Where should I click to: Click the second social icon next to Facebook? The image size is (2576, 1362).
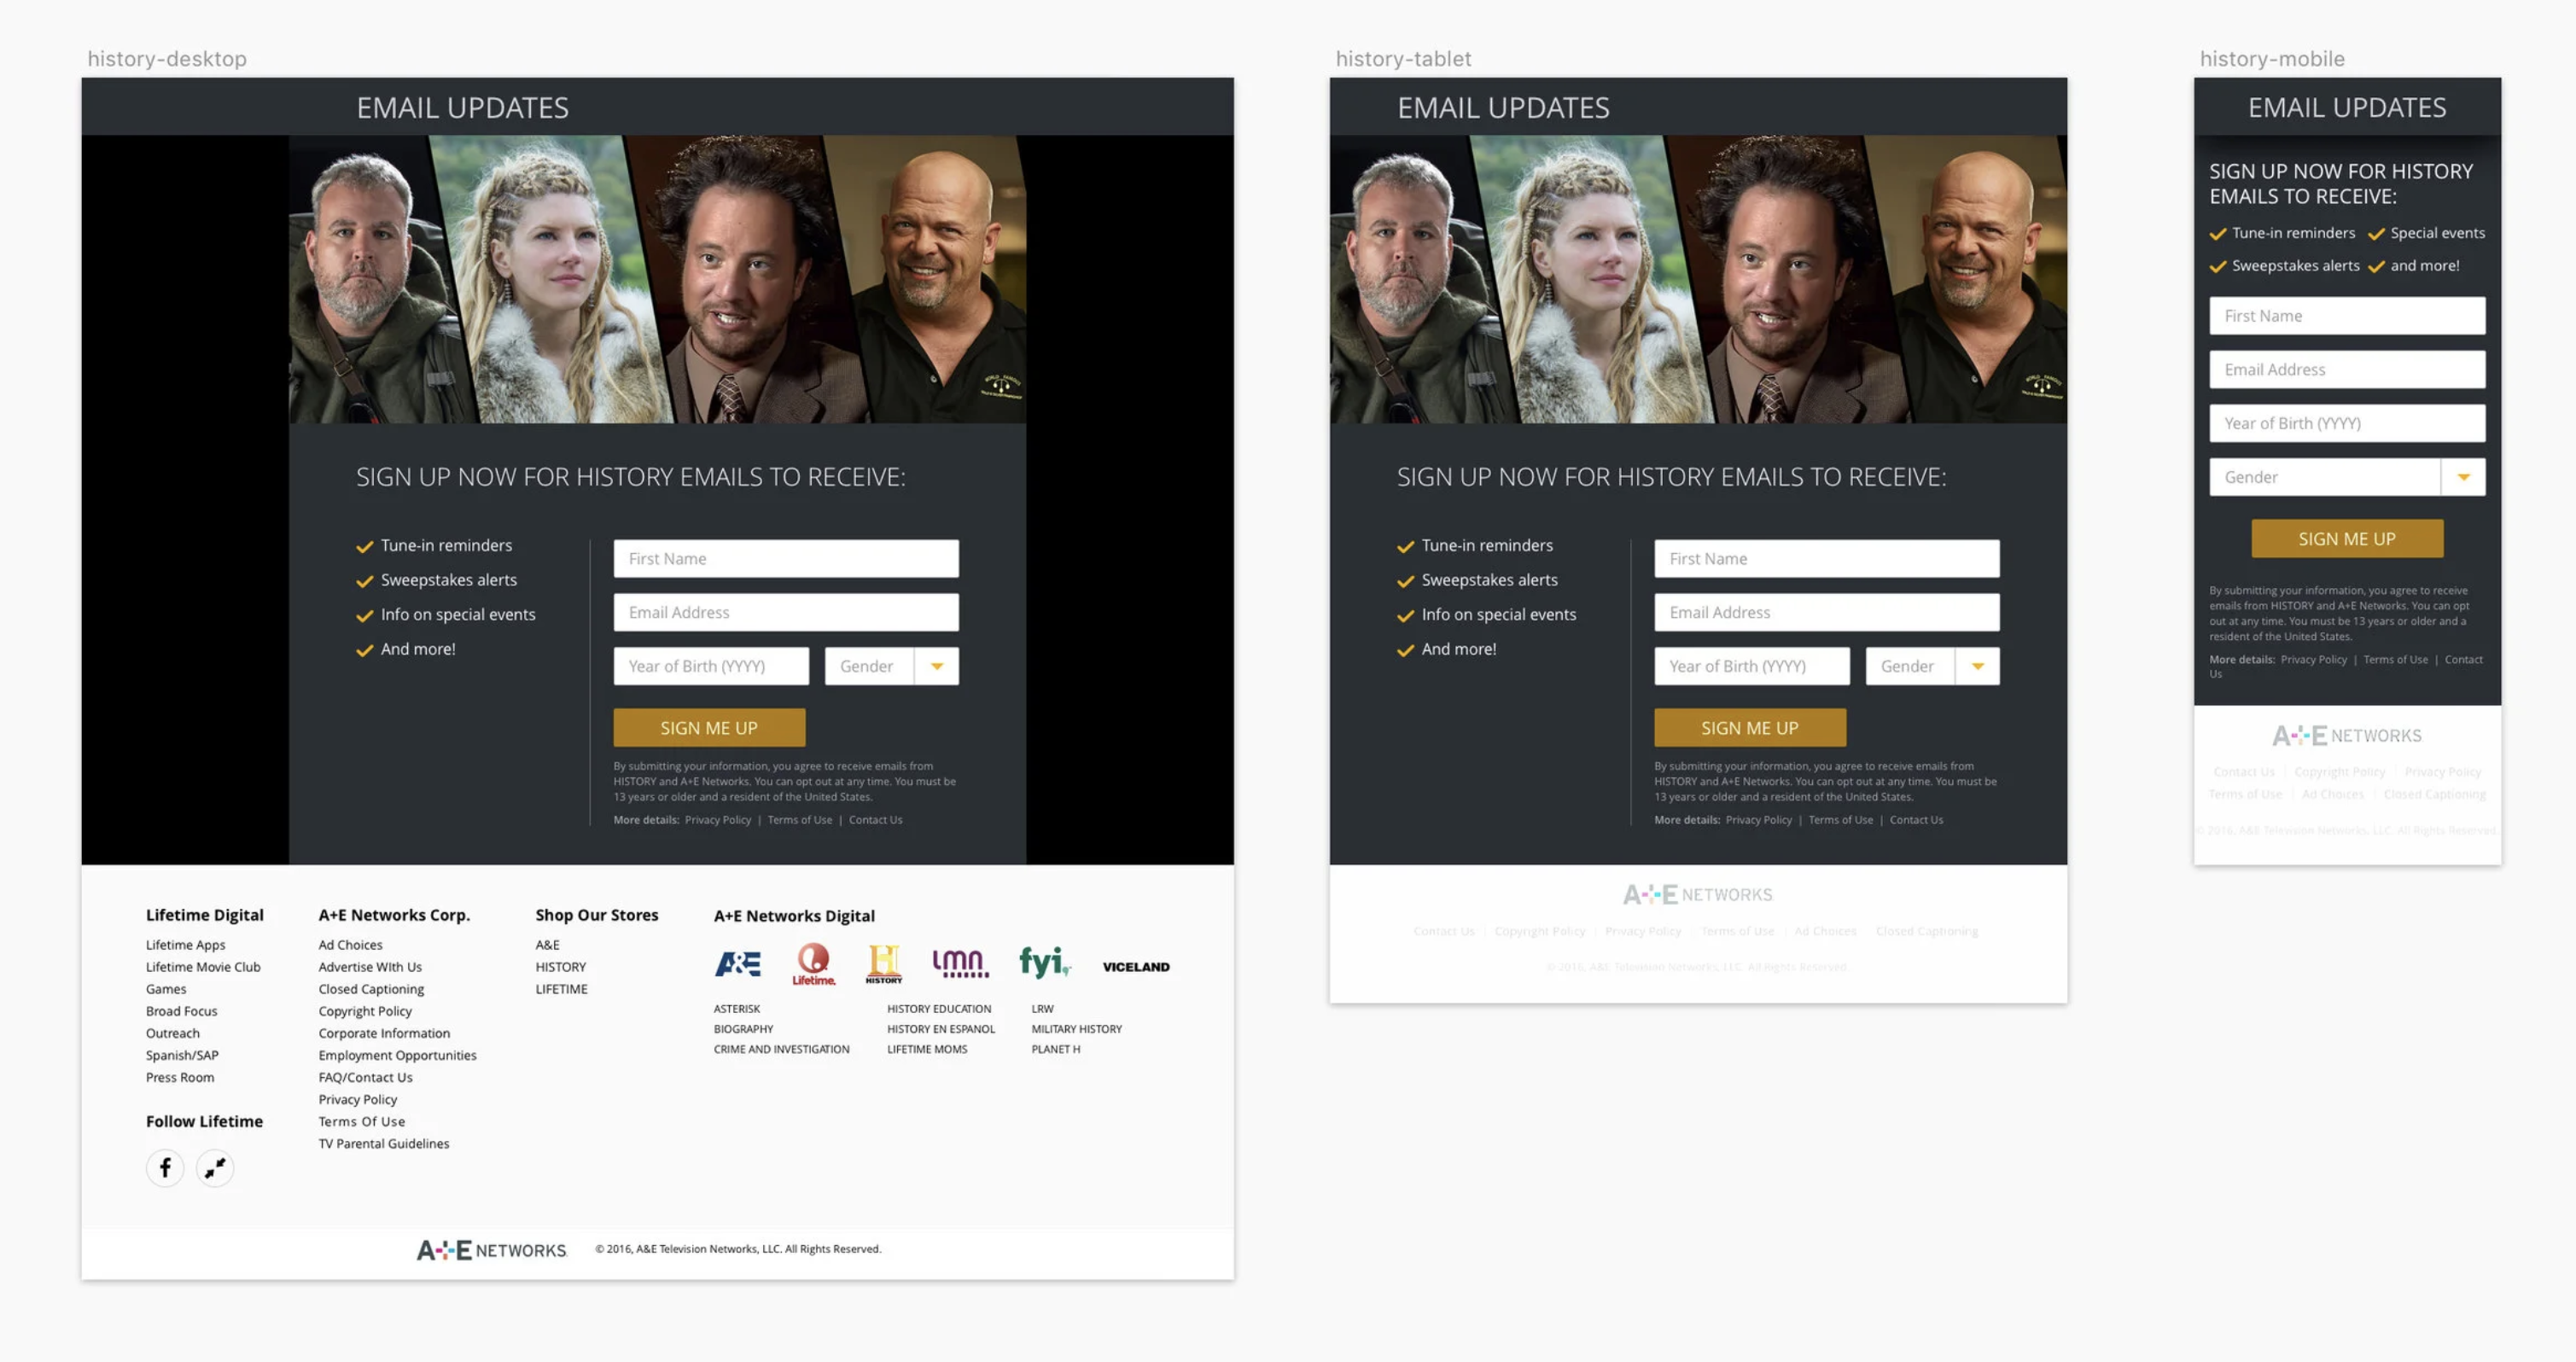click(x=215, y=1168)
